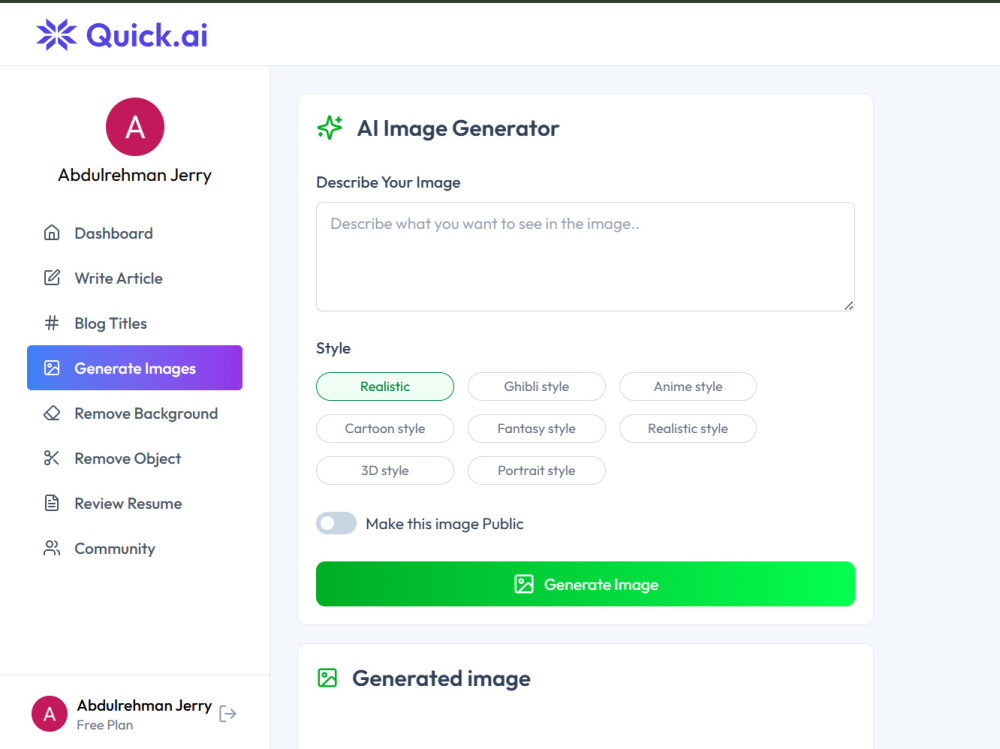Click the Generated image heading text
The width and height of the screenshot is (1000, 749).
pyautogui.click(x=441, y=678)
